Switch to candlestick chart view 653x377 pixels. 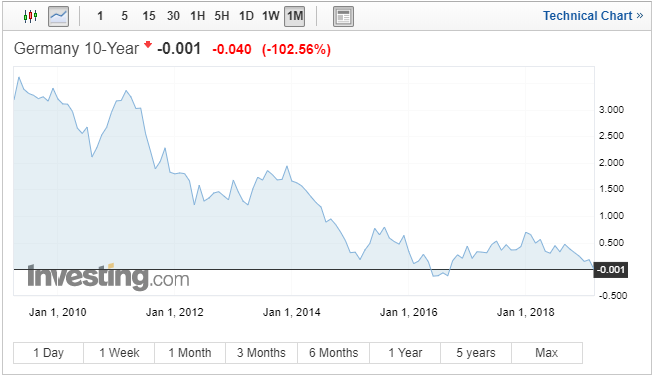tap(30, 17)
